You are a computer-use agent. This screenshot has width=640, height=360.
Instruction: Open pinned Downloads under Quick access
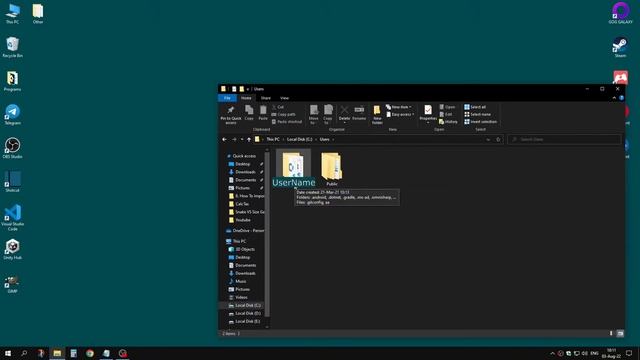pyautogui.click(x=245, y=172)
